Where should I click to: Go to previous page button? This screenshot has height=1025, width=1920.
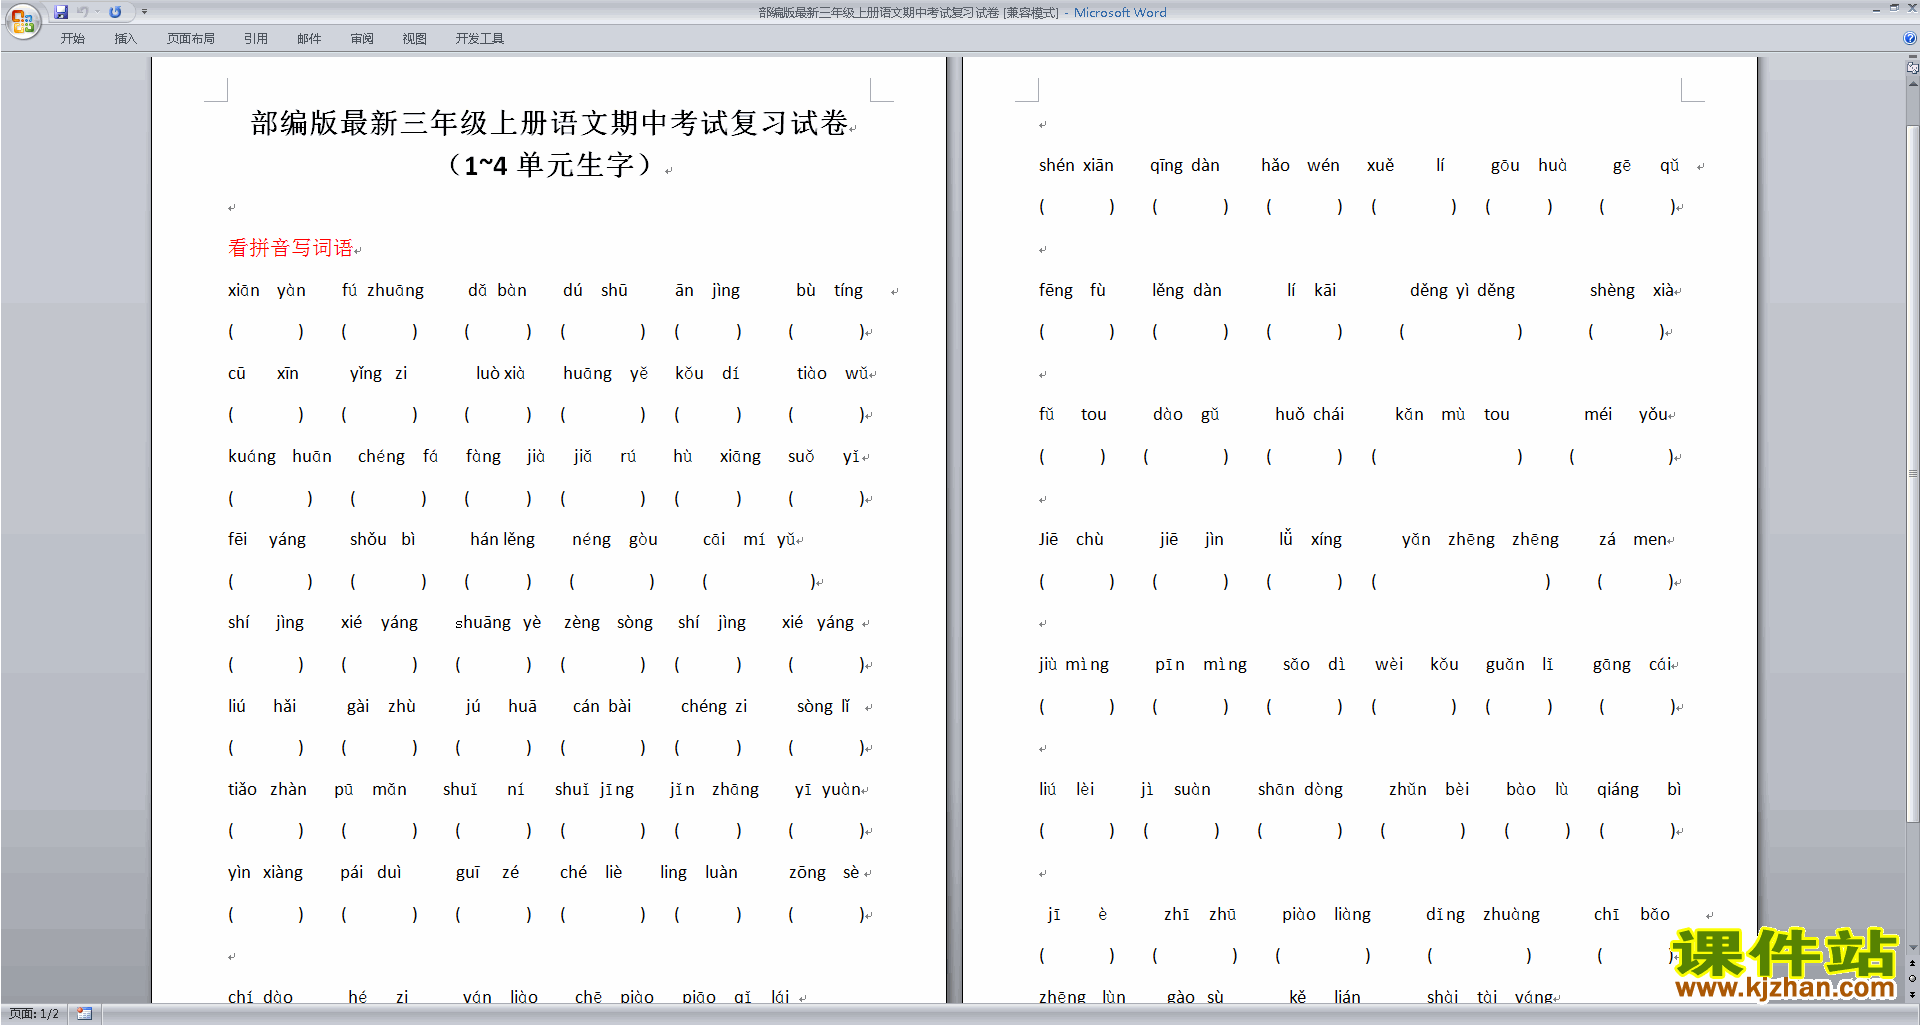point(1912,964)
